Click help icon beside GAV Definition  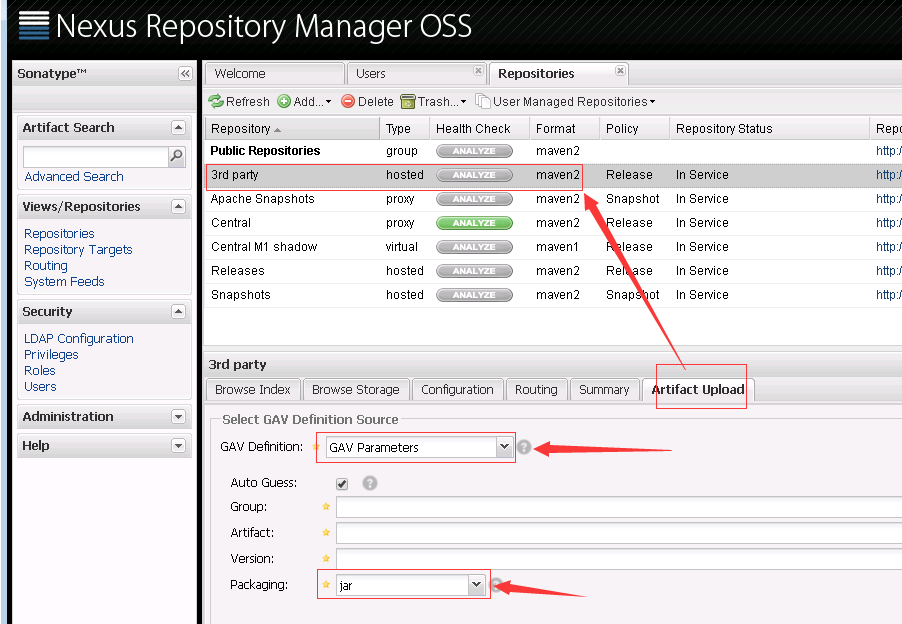pos(524,447)
